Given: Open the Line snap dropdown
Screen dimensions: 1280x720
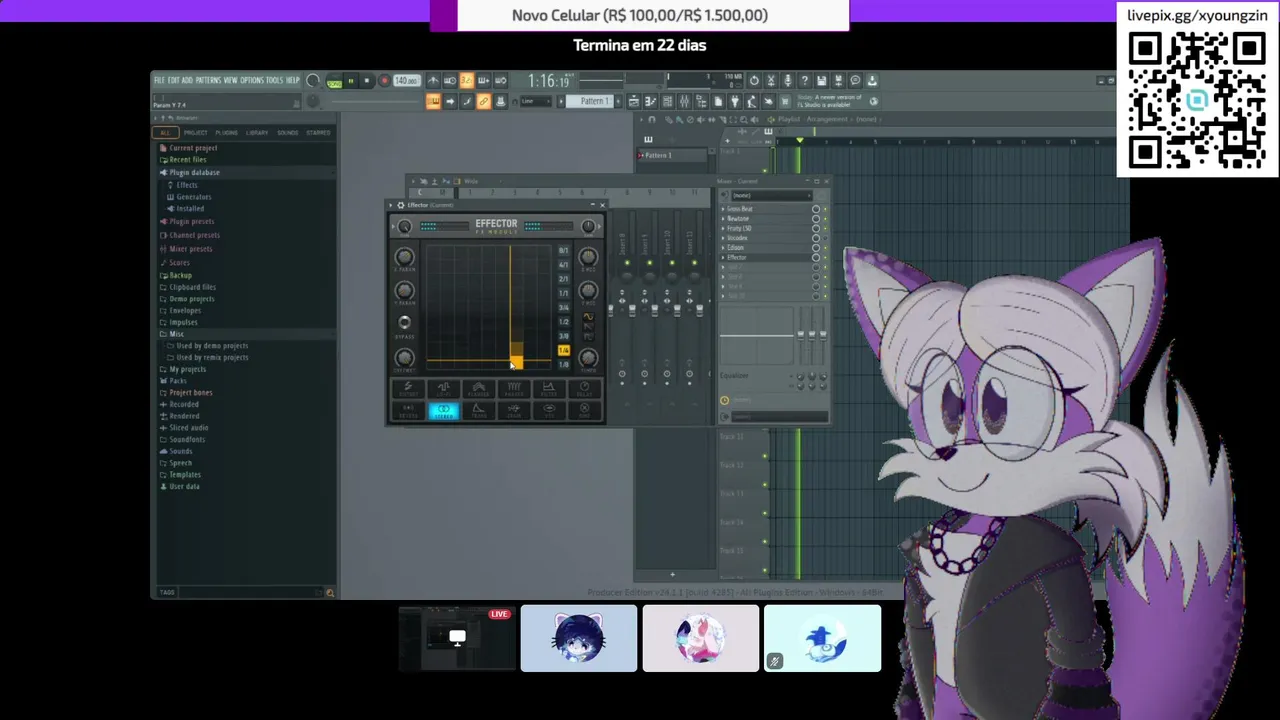Looking at the screenshot, I should [x=536, y=101].
